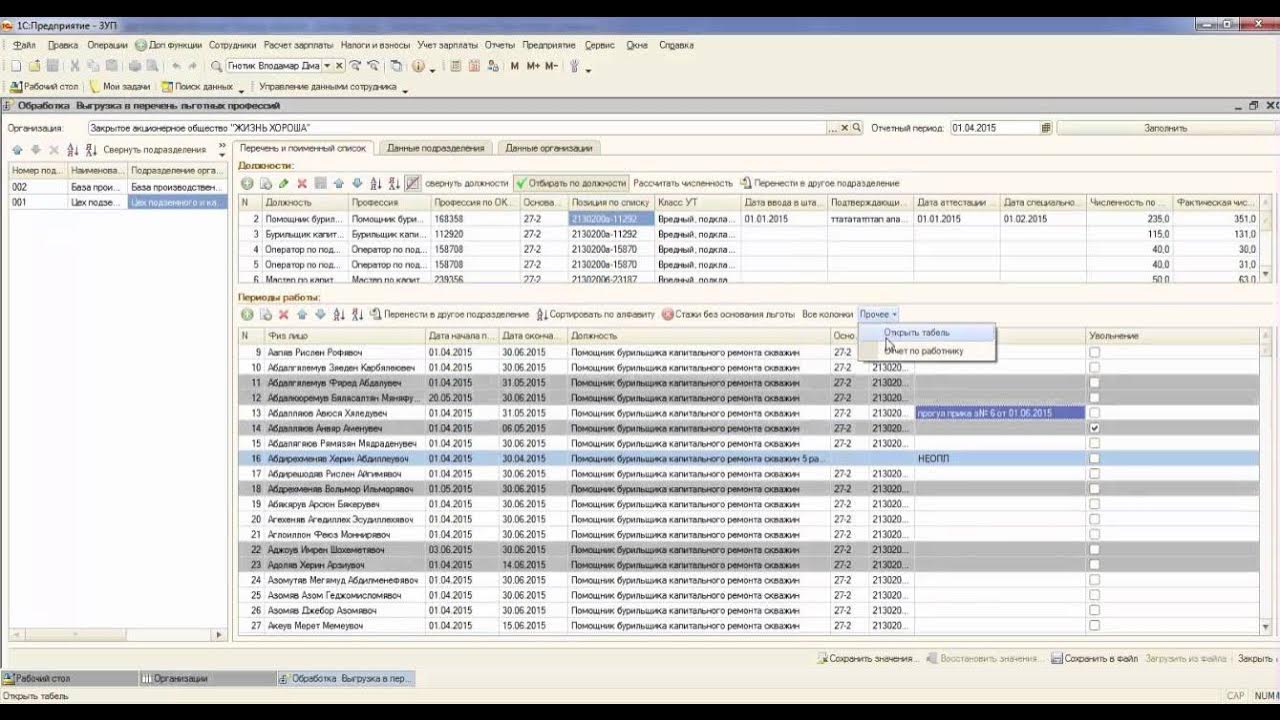The width and height of the screenshot is (1280, 720).
Task: Open the Расчет зарплаты menu
Action: point(299,45)
